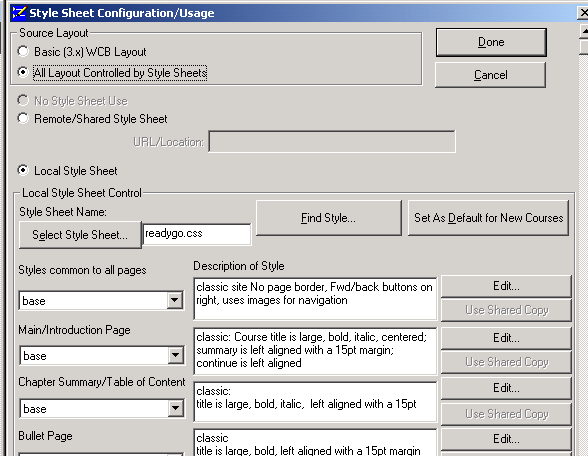Screen dimensions: 588x456
Task: Click the Done button
Action: click(x=491, y=42)
